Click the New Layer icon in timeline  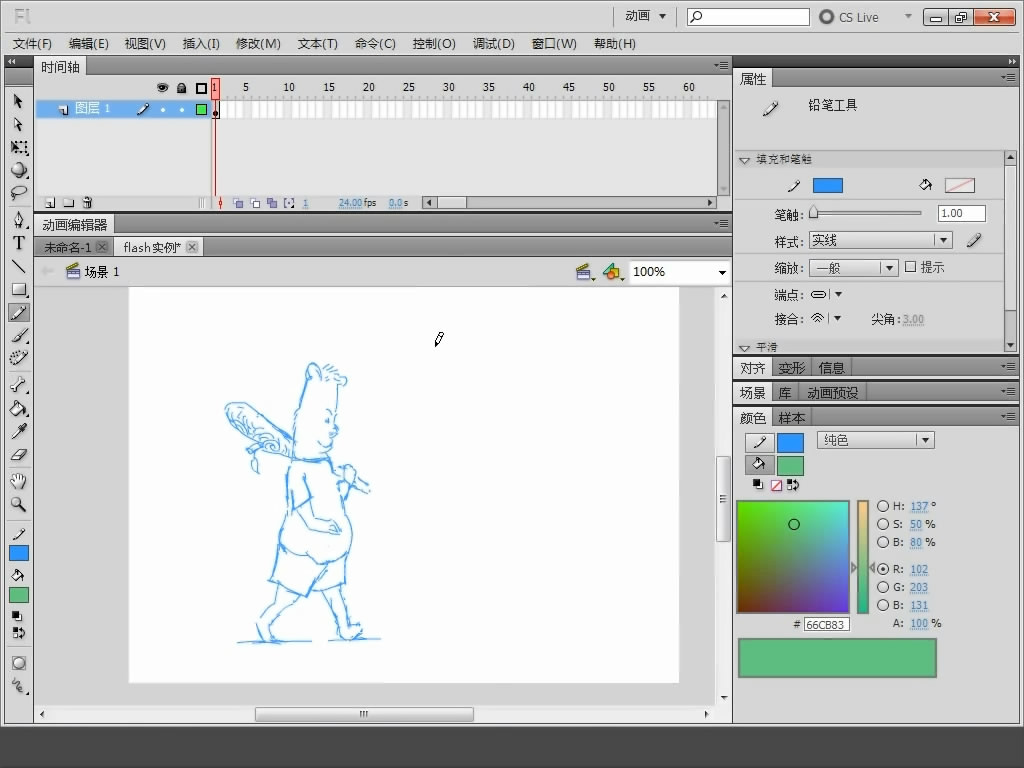pos(50,203)
